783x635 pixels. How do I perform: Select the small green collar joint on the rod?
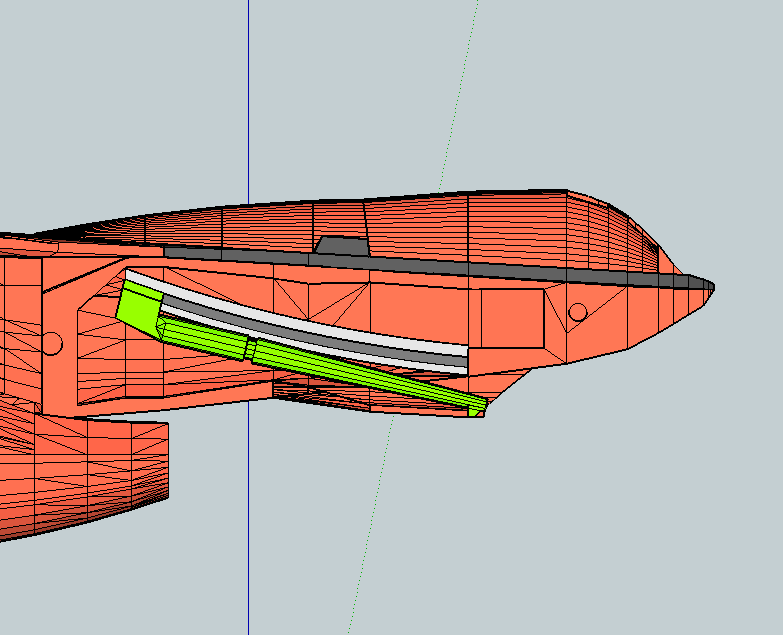pos(250,348)
